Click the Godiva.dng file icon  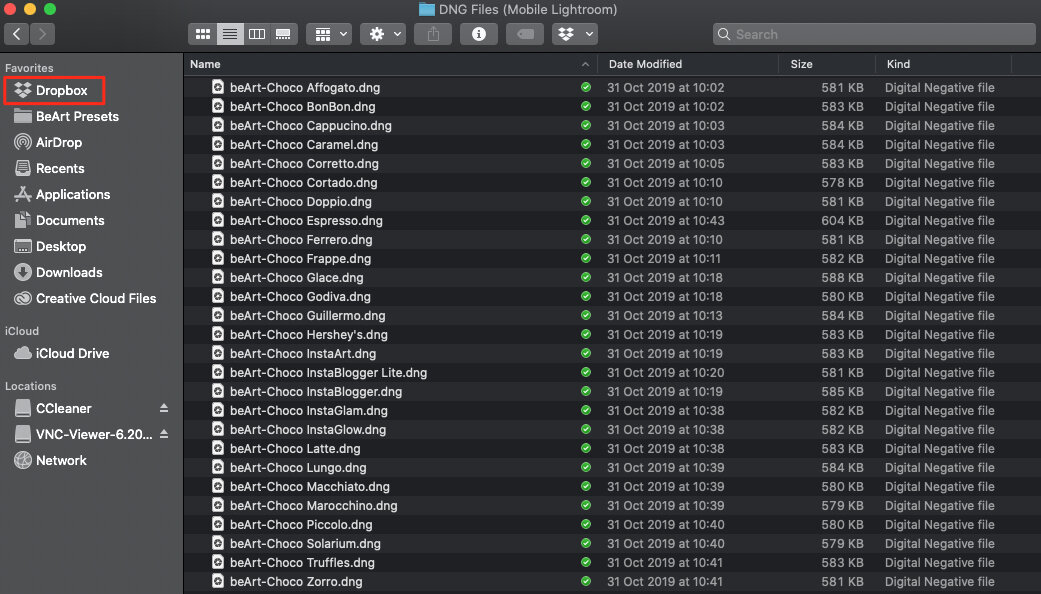click(x=218, y=296)
